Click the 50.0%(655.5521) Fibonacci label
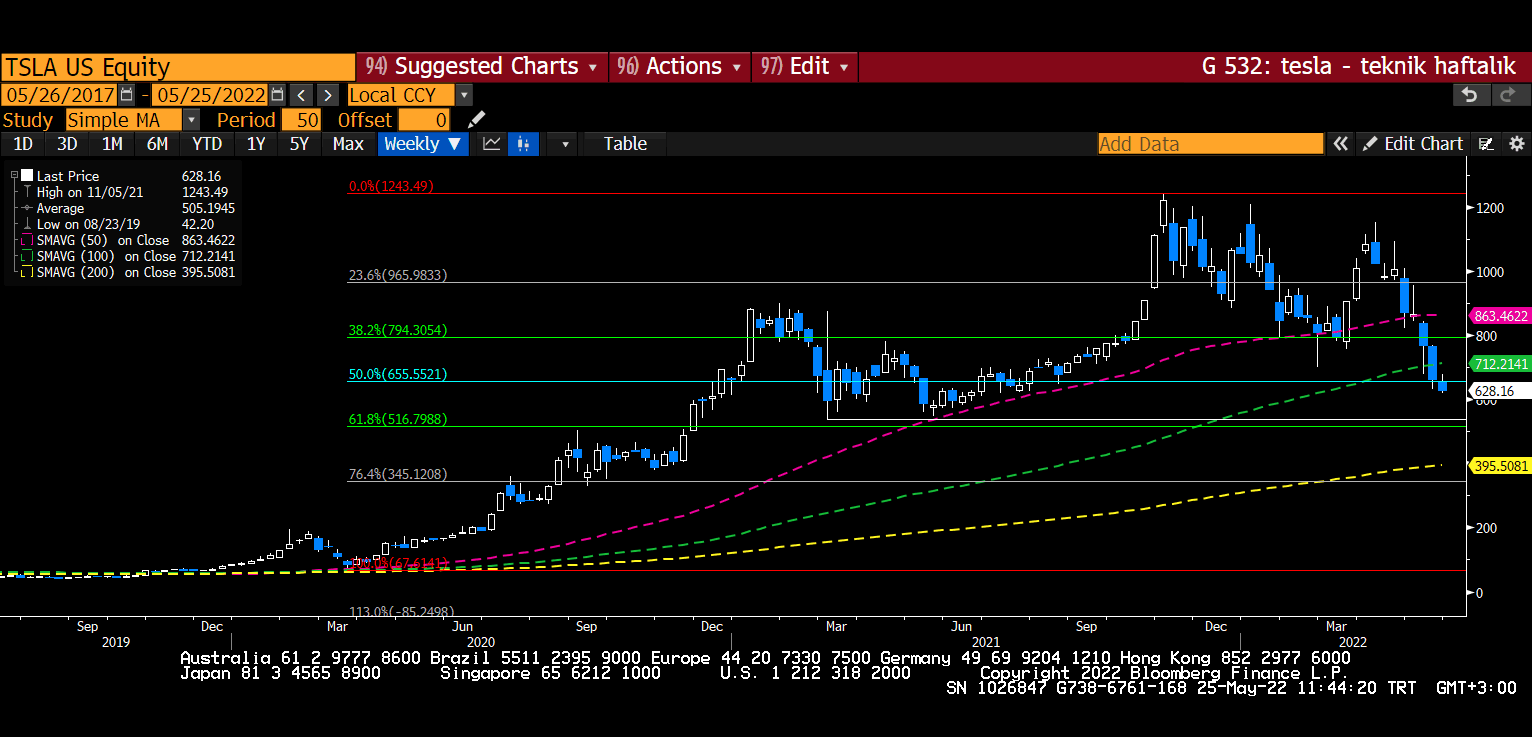Viewport: 1532px width, 737px height. (x=397, y=374)
